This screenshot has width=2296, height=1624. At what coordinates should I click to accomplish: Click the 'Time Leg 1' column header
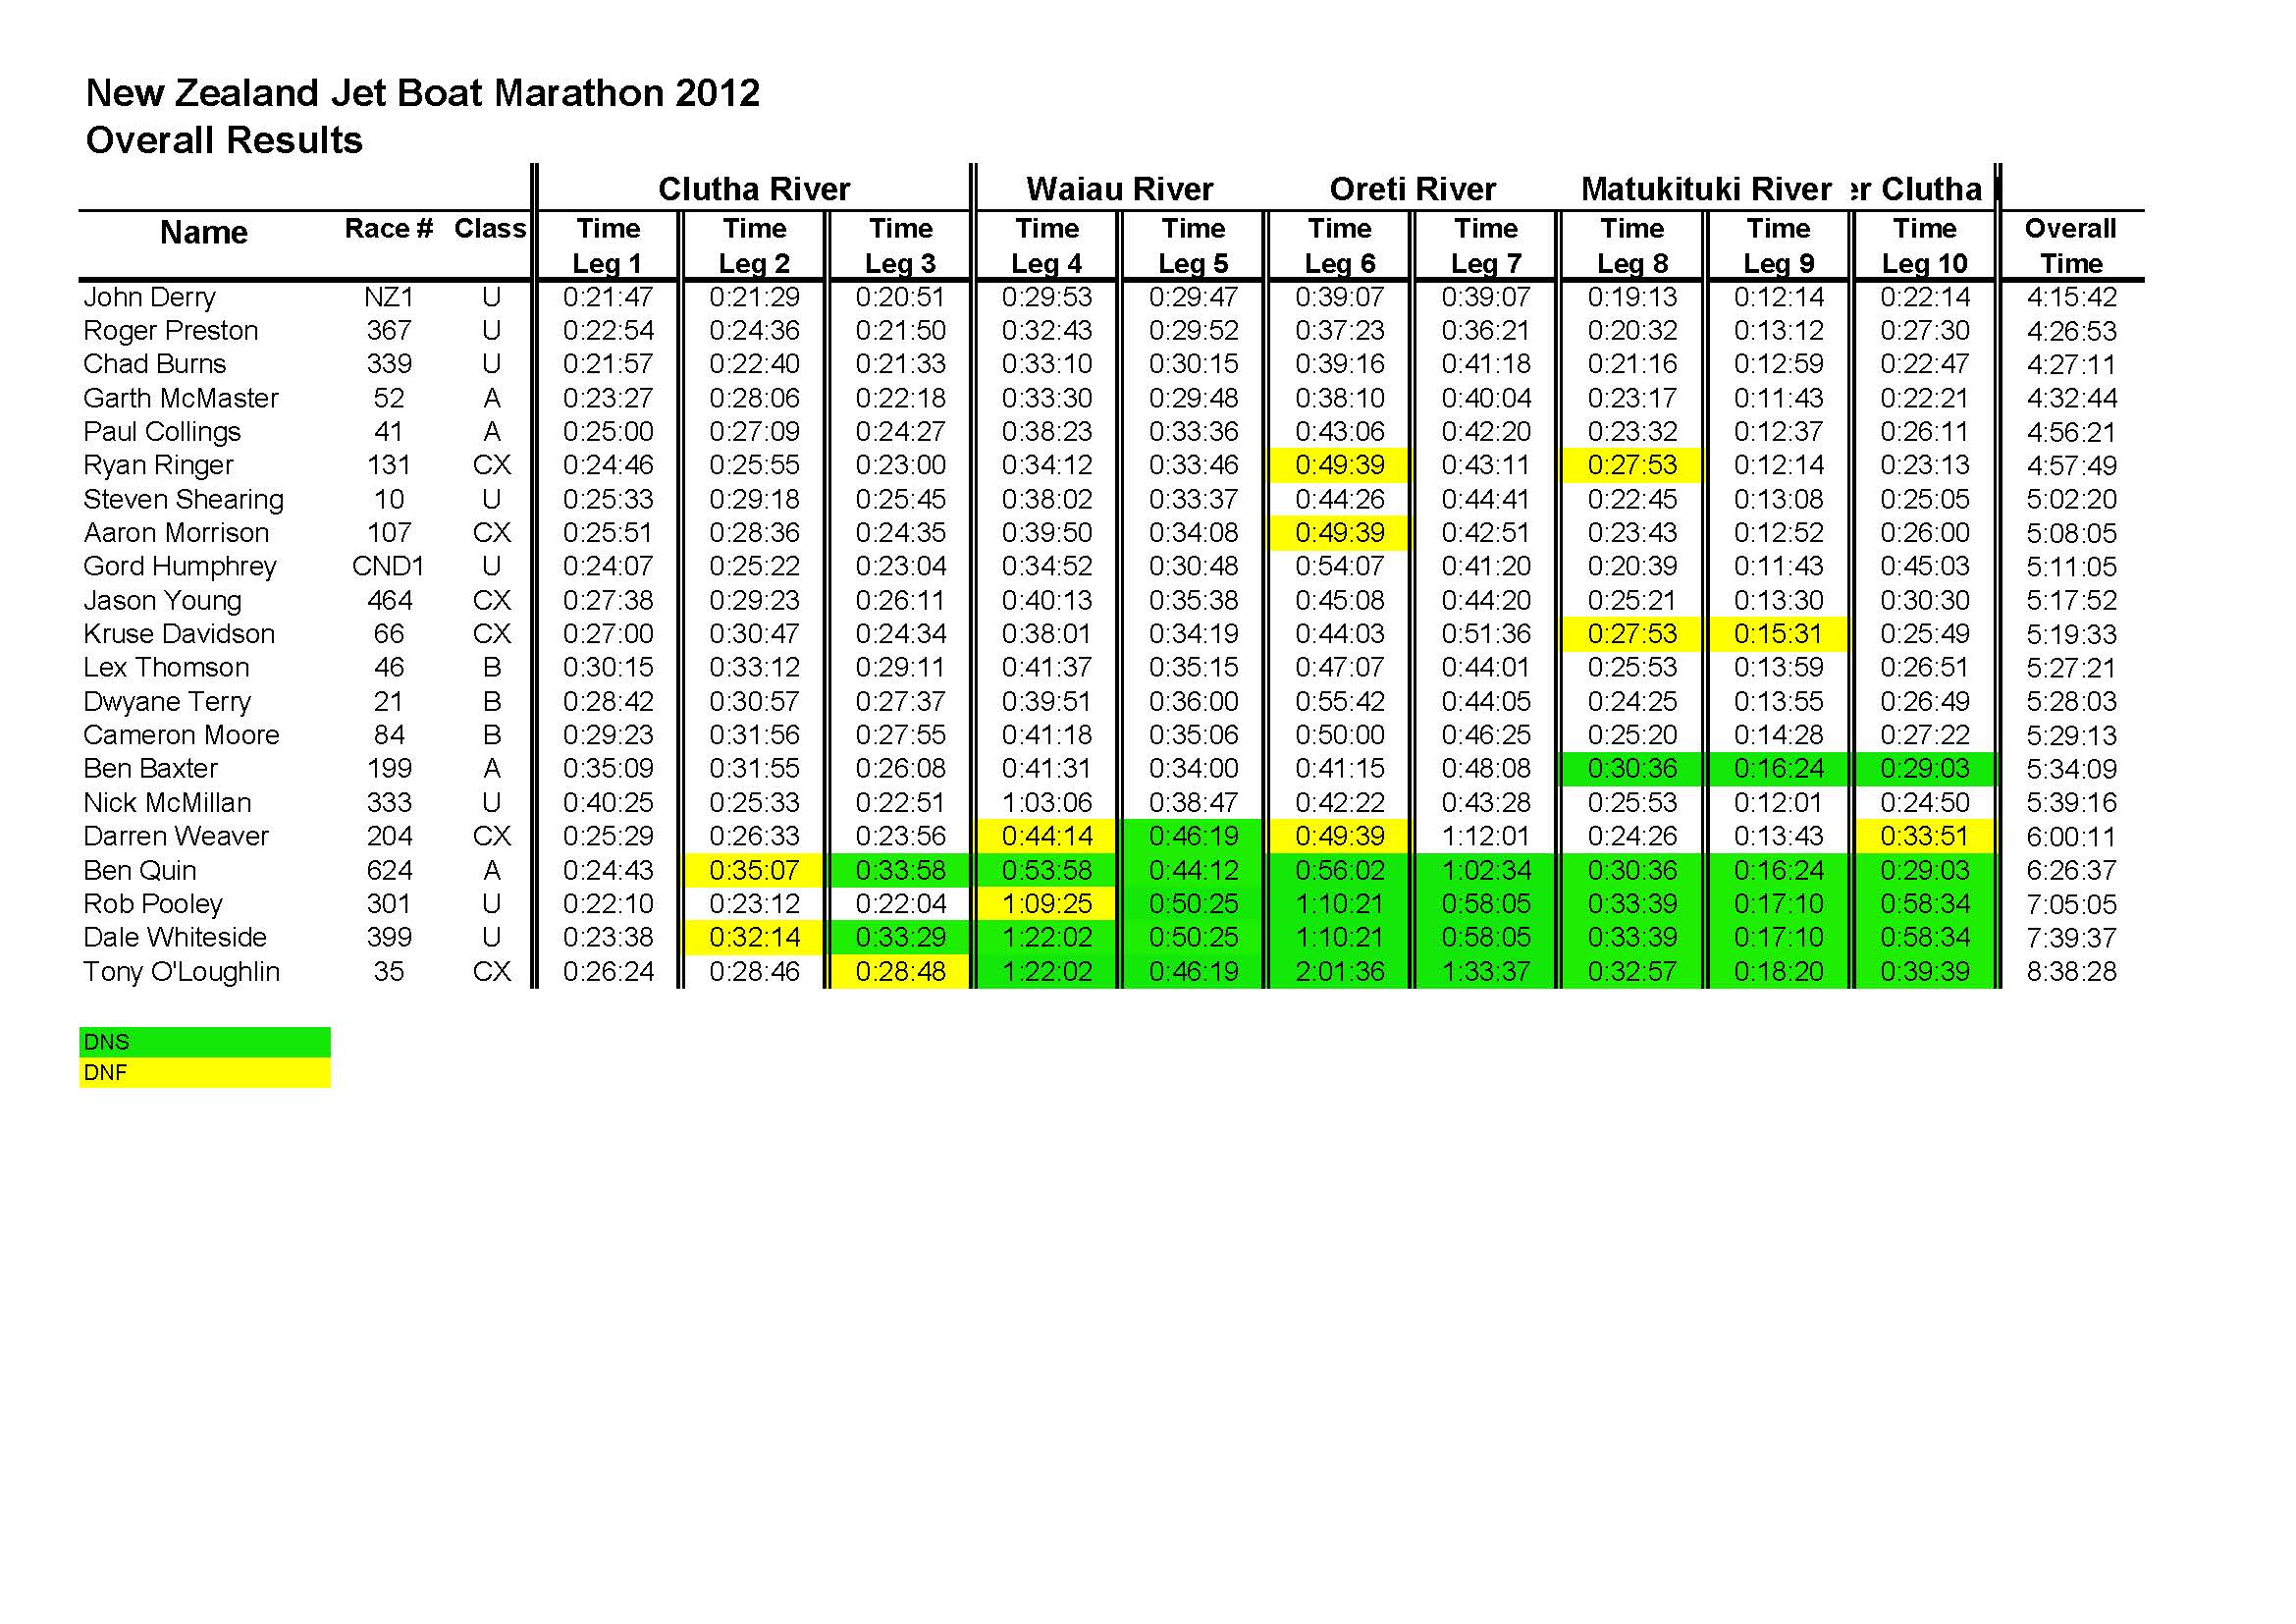(608, 246)
